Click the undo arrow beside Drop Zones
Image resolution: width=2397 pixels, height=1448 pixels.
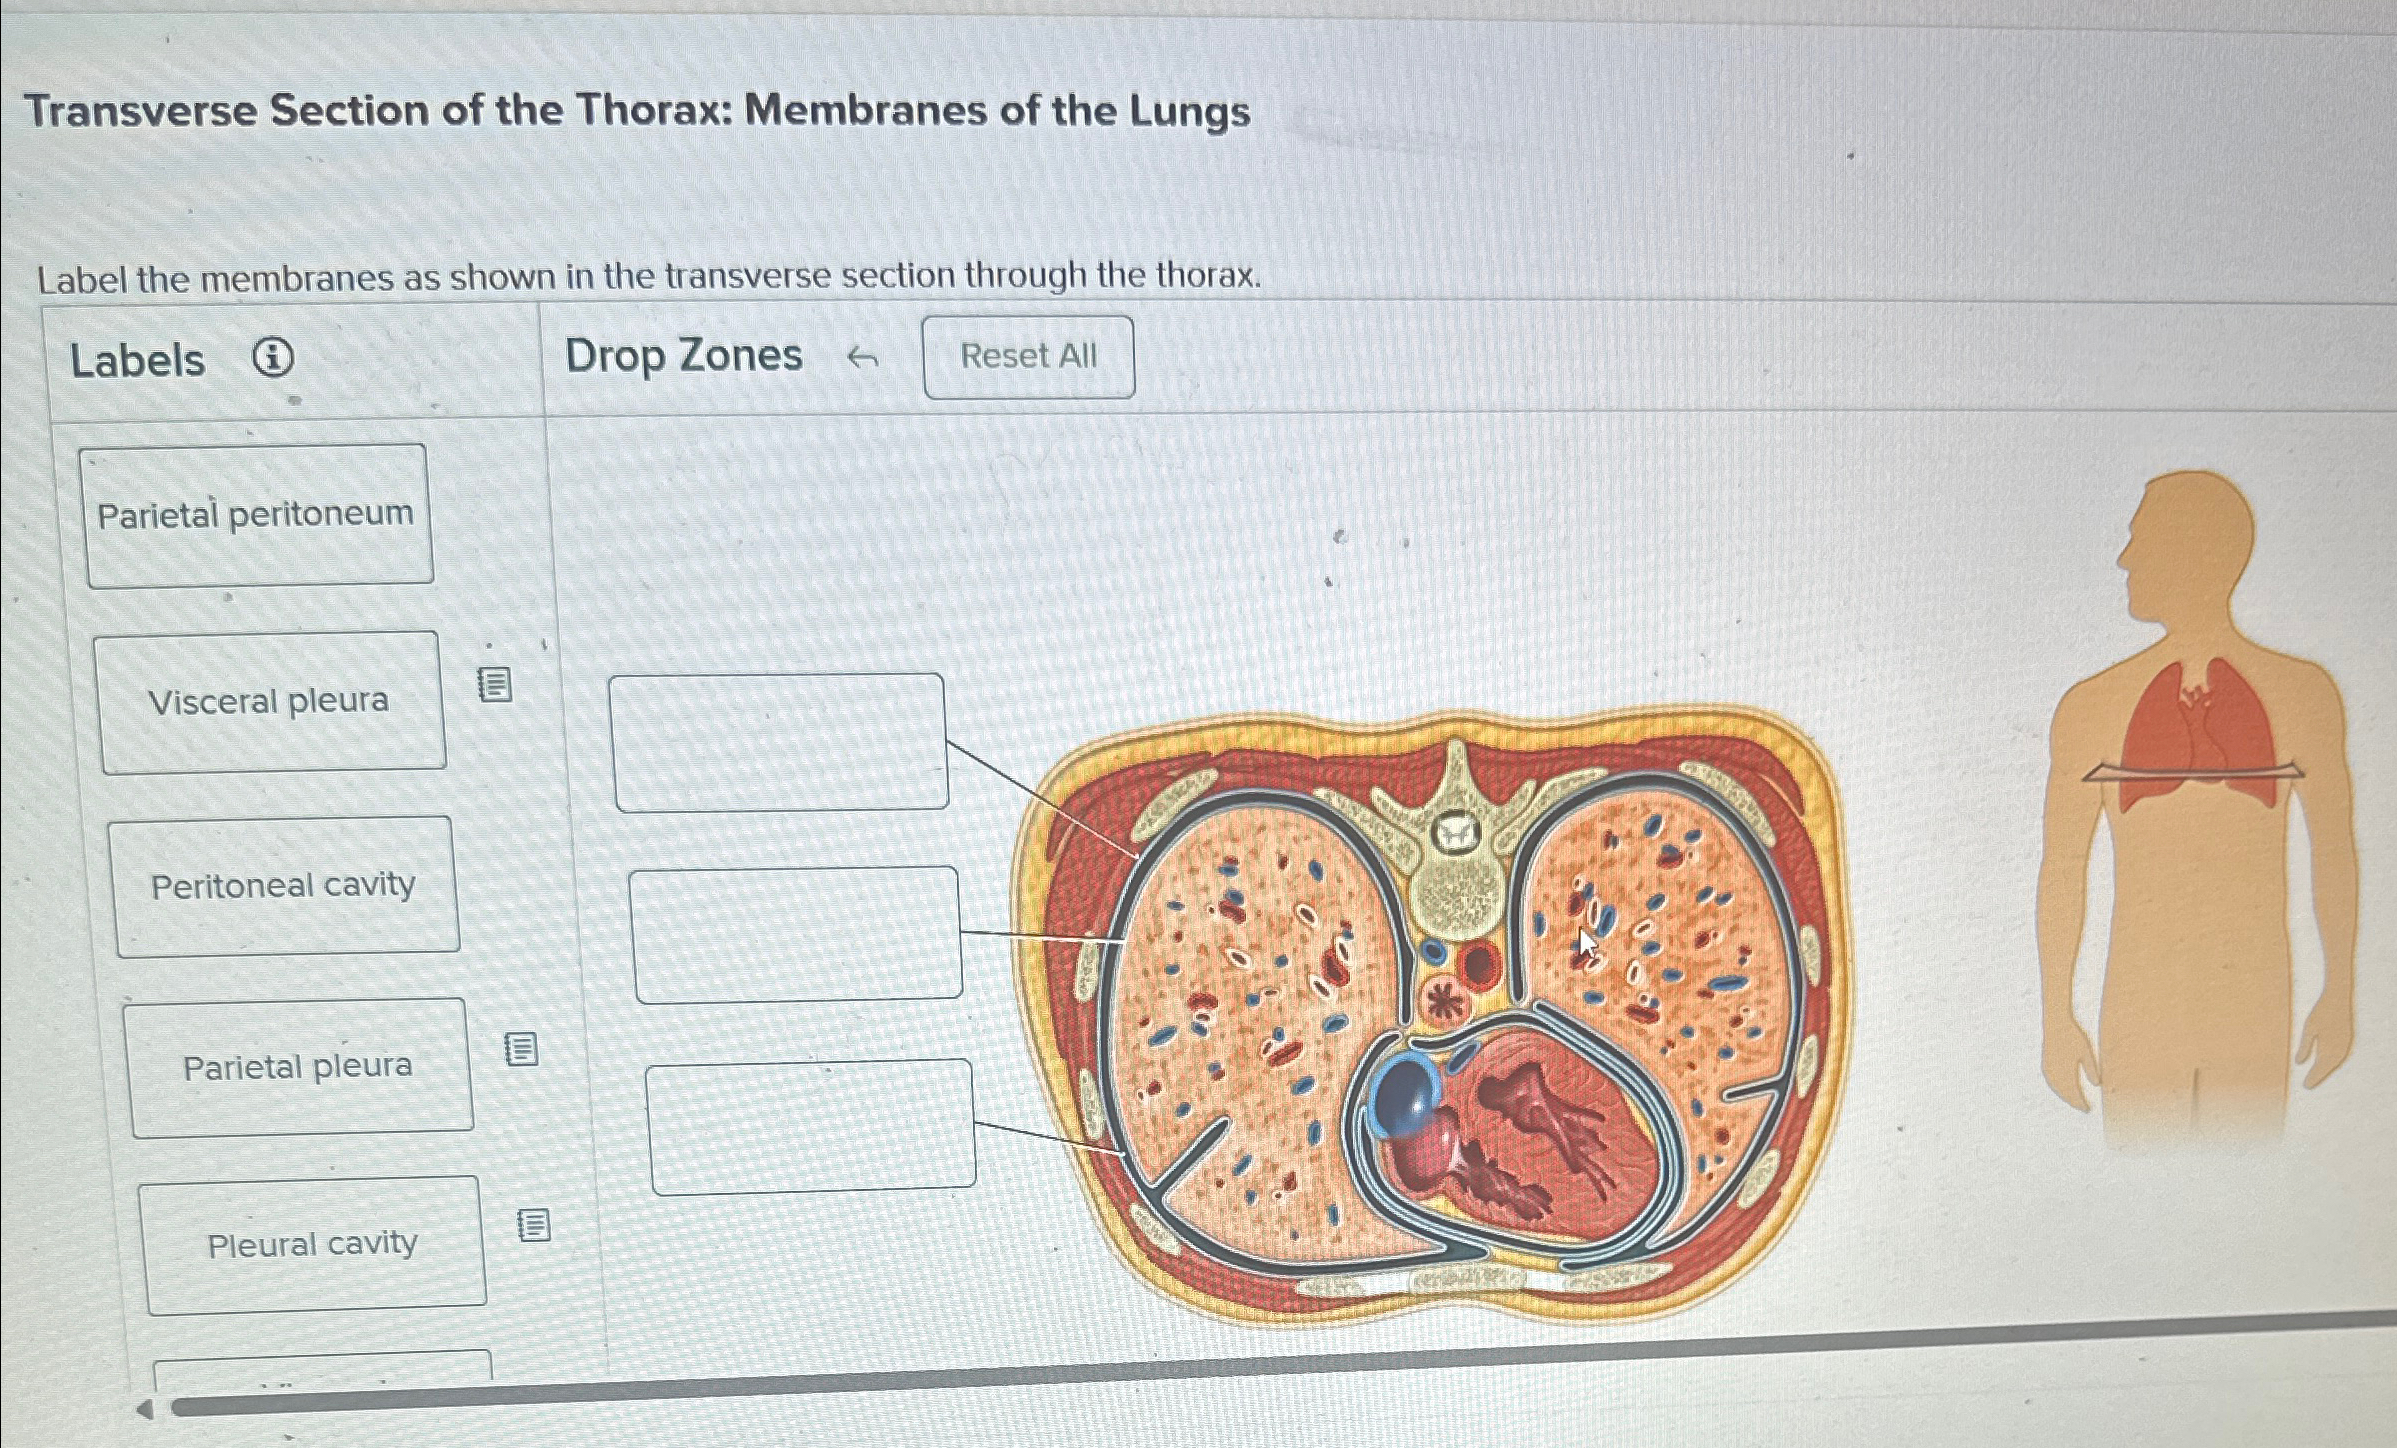pos(863,356)
